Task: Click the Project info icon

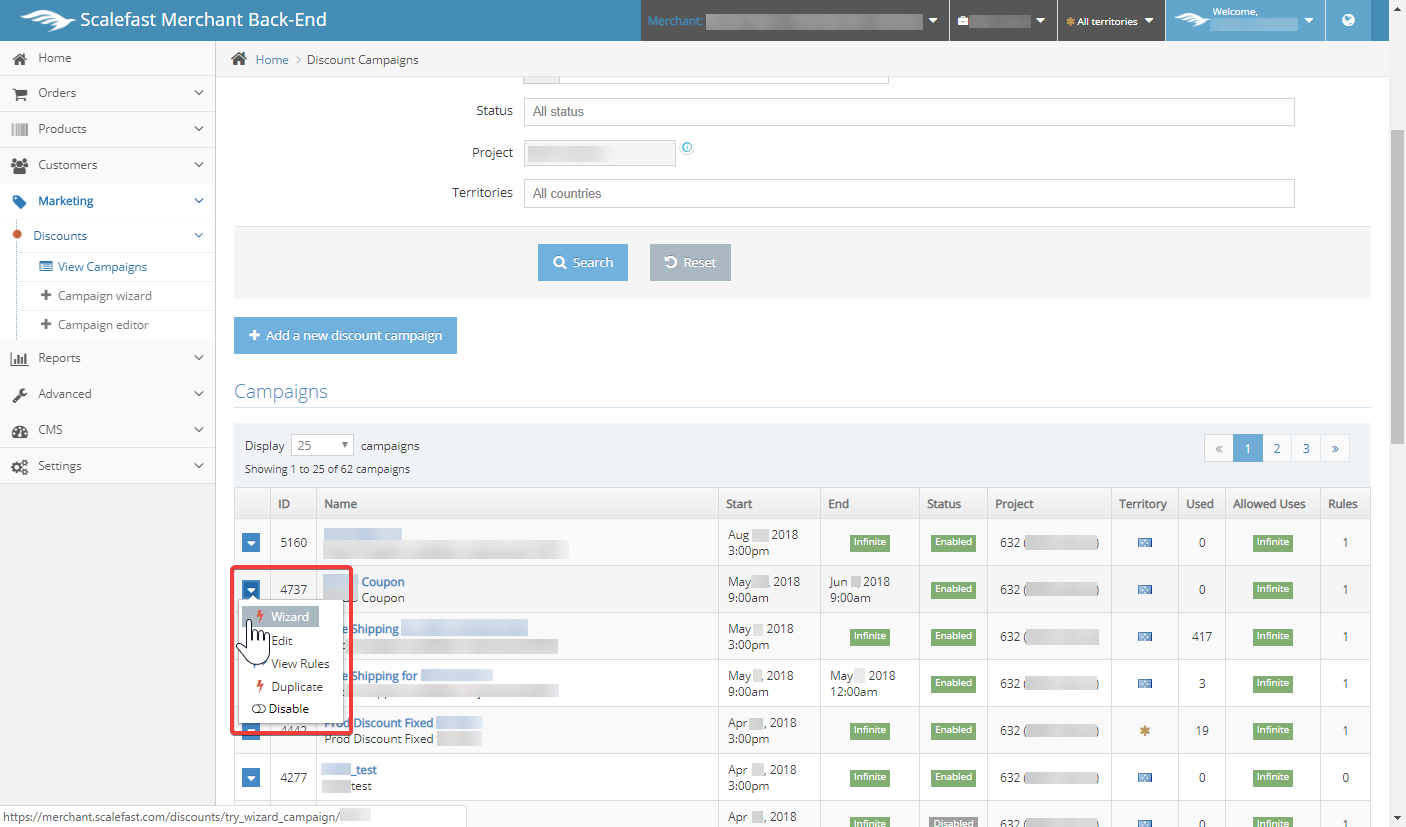Action: point(687,148)
